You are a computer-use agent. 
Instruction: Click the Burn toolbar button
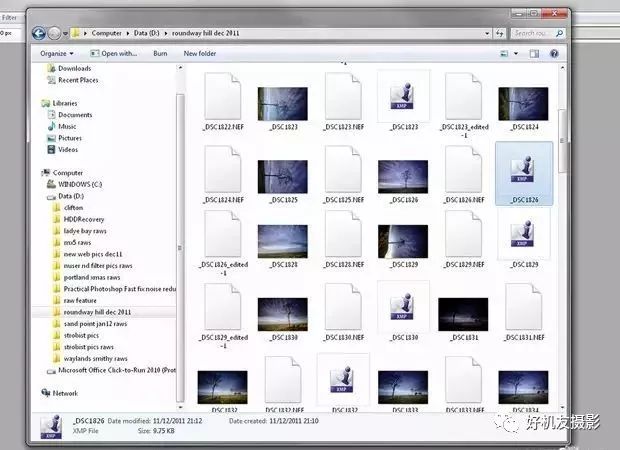[160, 53]
